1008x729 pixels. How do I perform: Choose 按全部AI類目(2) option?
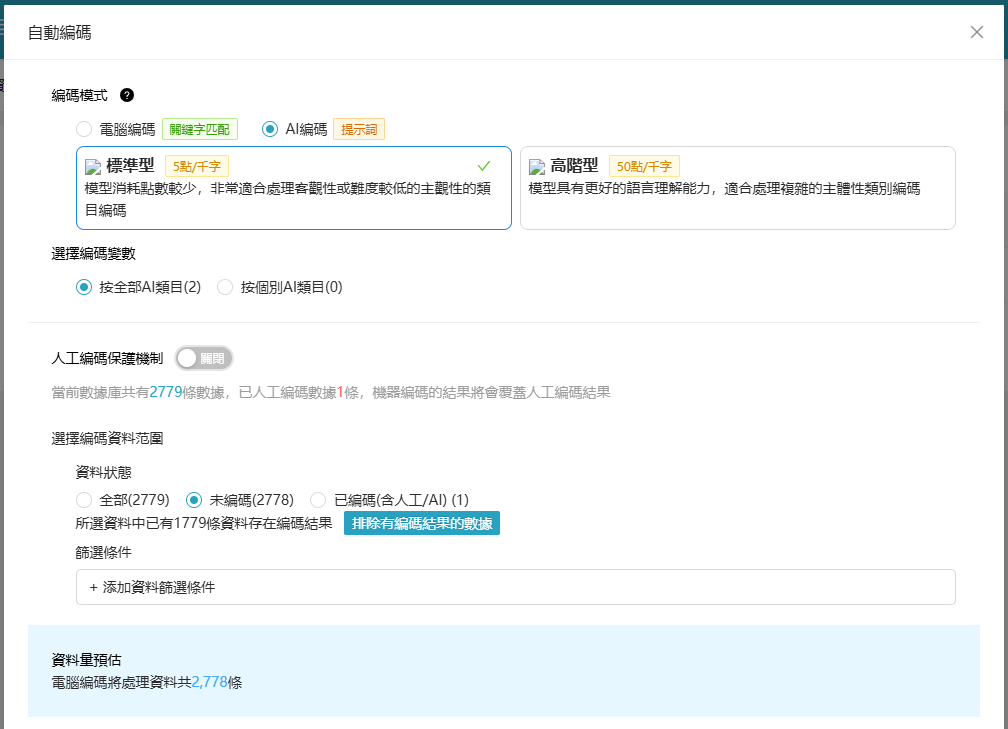tap(84, 287)
